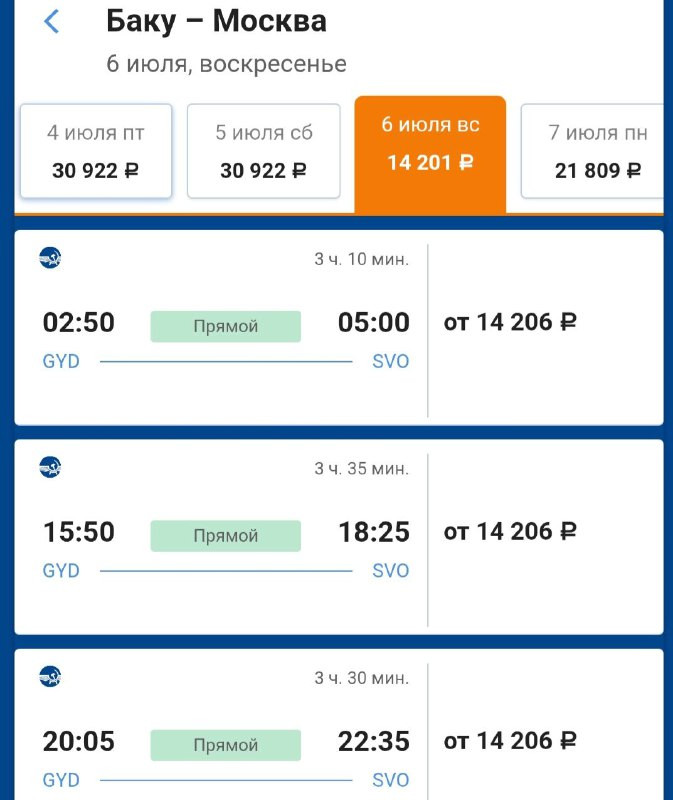Go back using the blue back arrow
The height and width of the screenshot is (800, 673).
coord(52,22)
